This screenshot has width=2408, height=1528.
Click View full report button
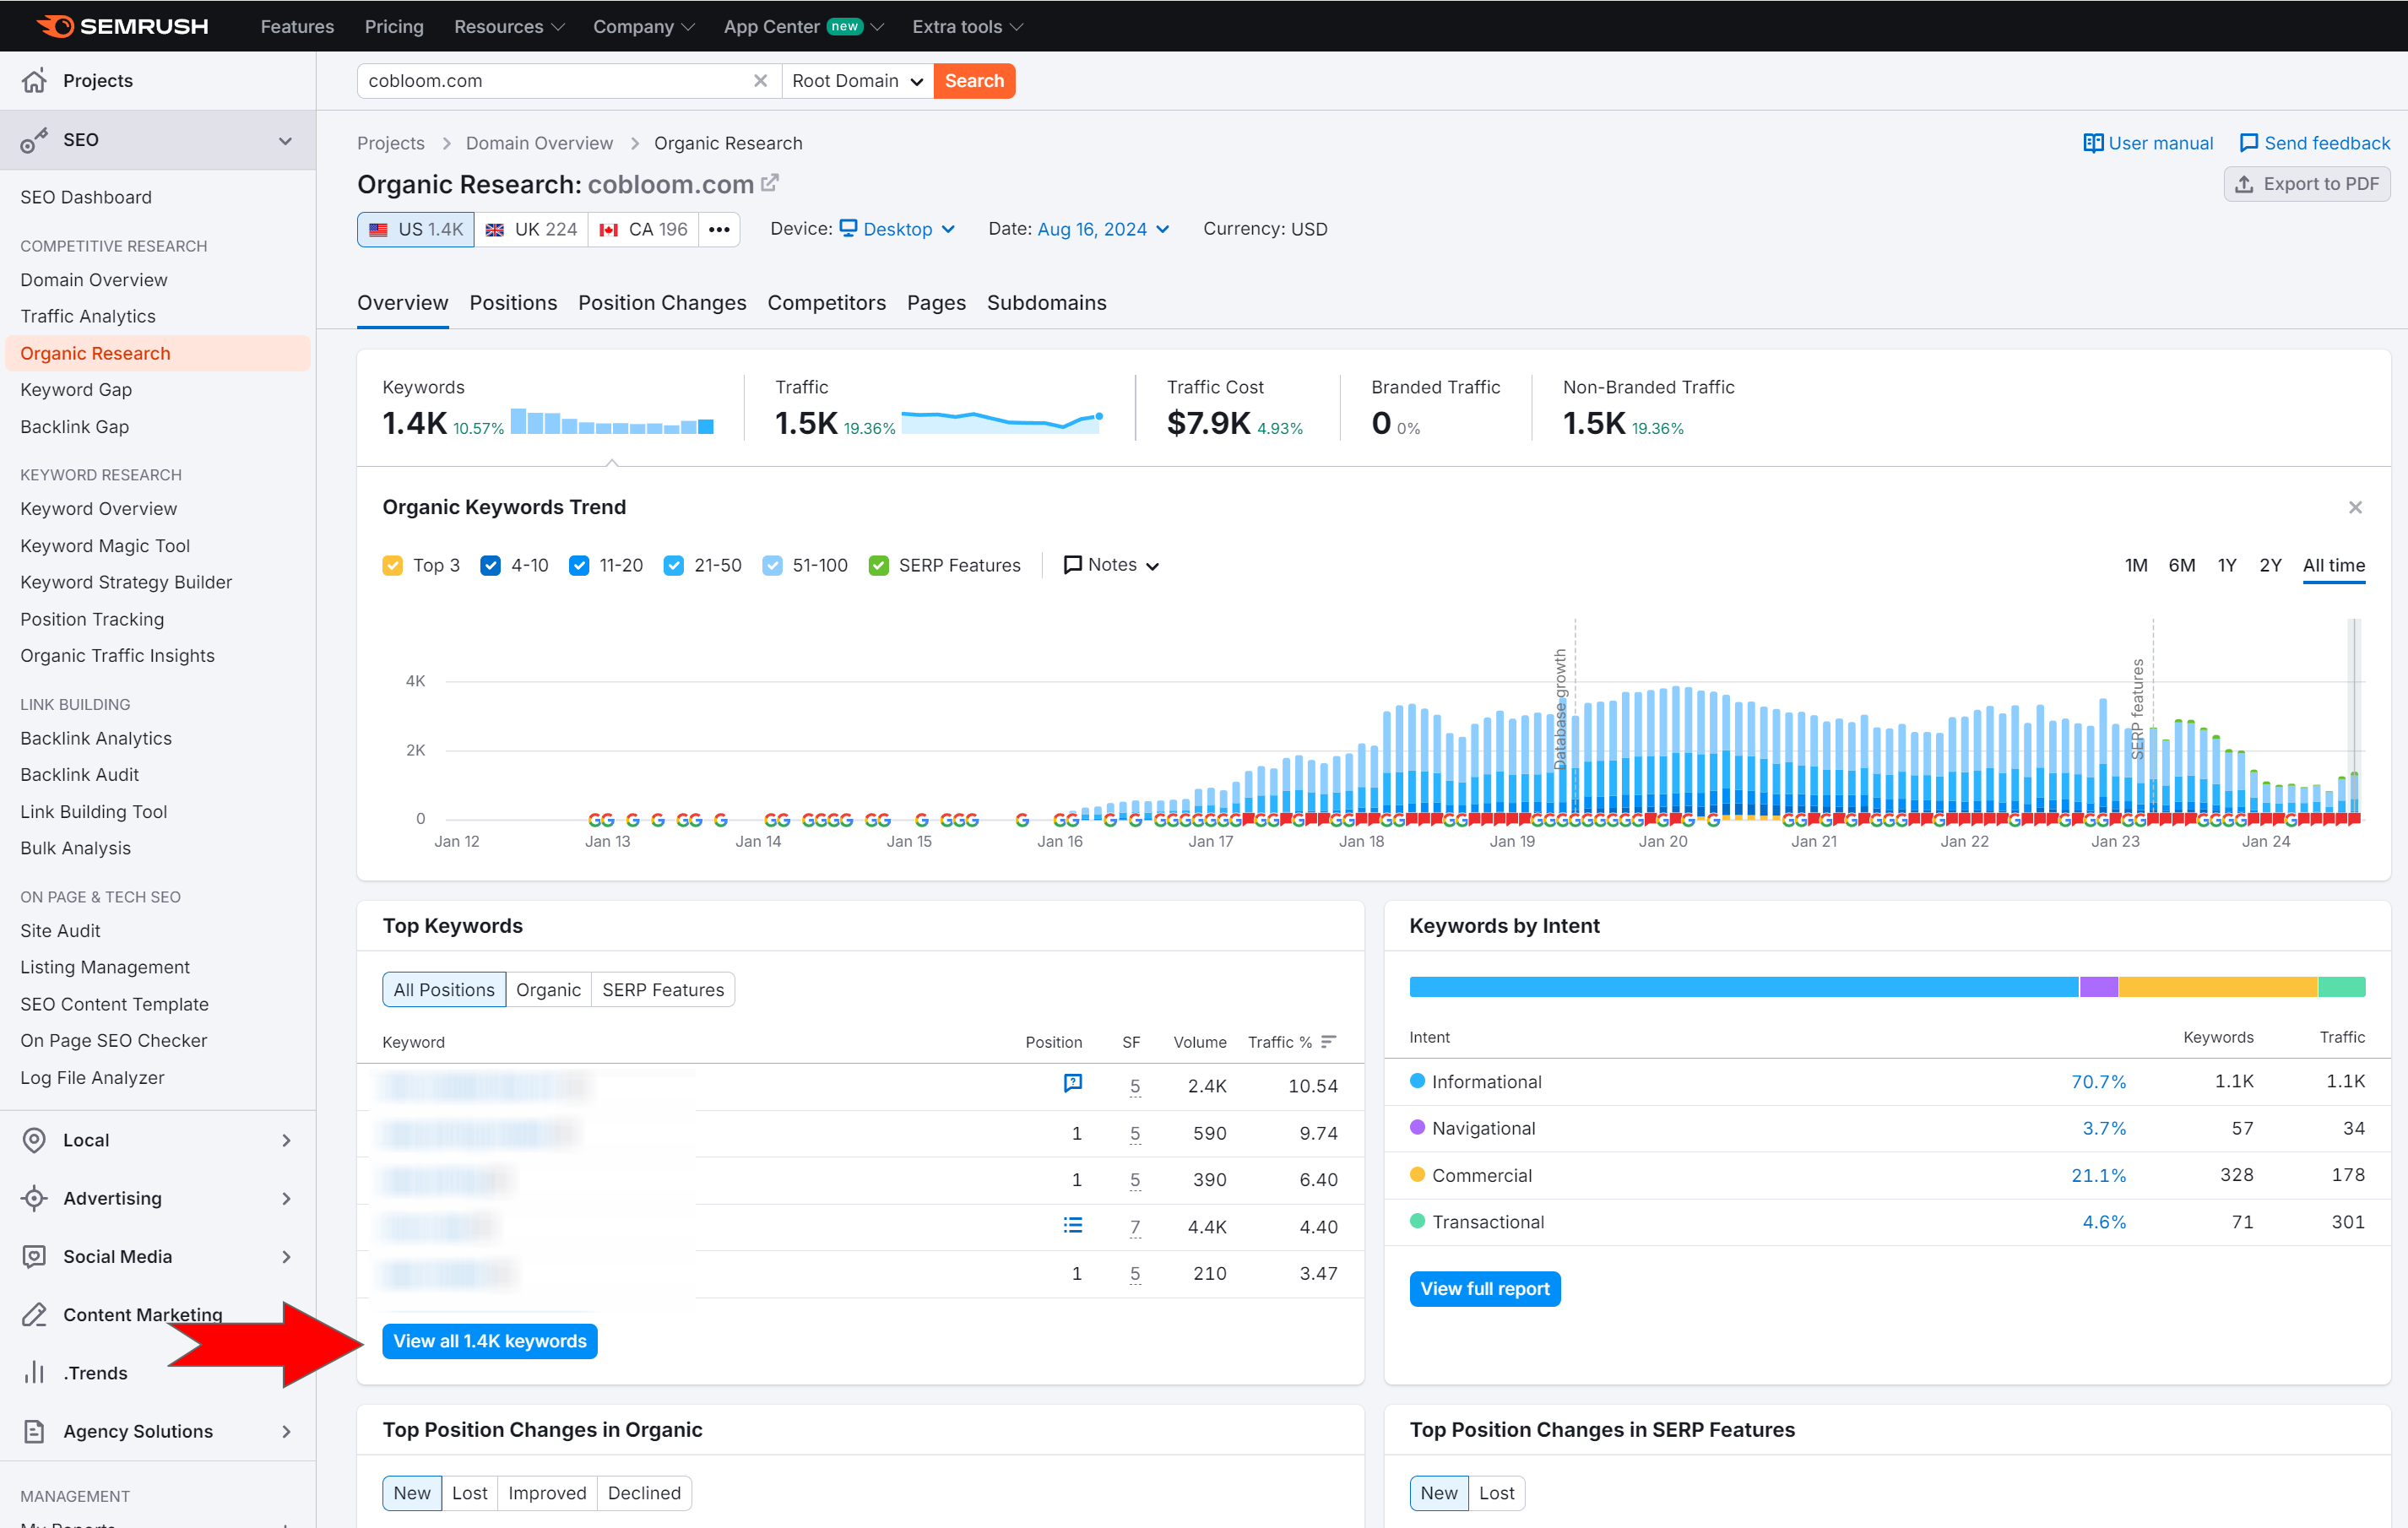[x=1484, y=1289]
